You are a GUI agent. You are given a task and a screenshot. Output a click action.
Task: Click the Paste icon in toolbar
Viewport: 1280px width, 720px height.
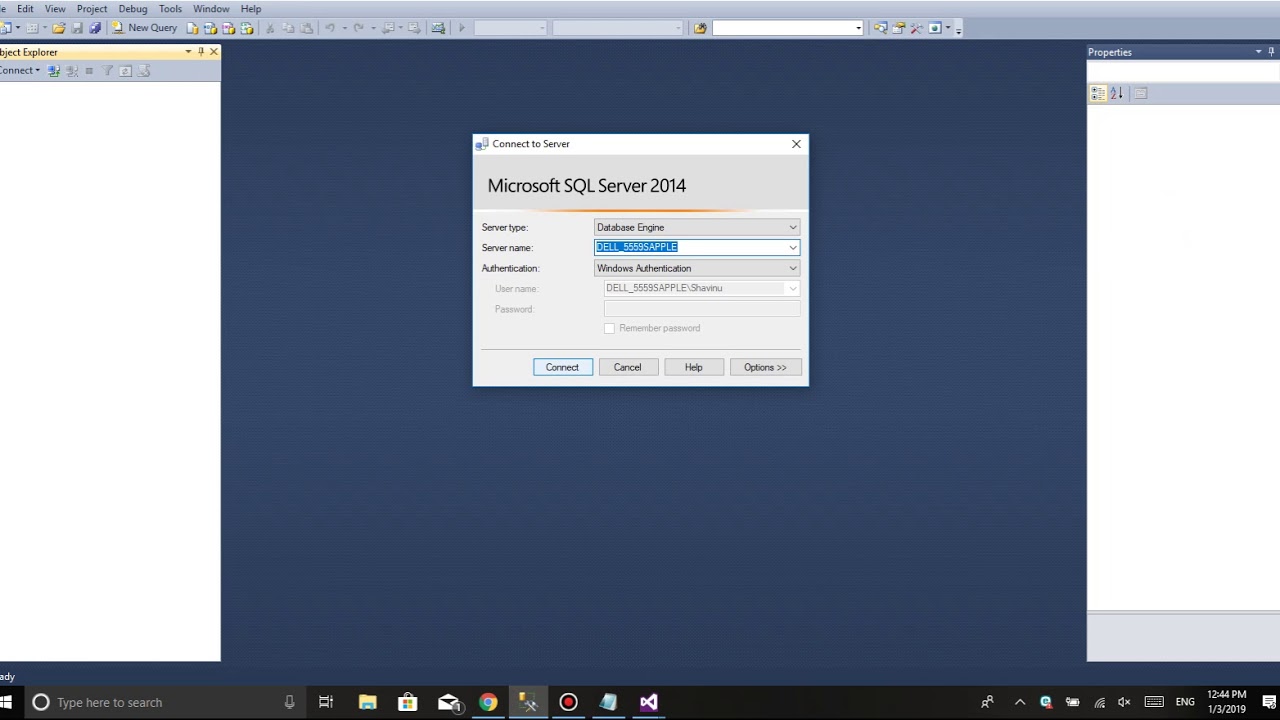click(x=306, y=28)
